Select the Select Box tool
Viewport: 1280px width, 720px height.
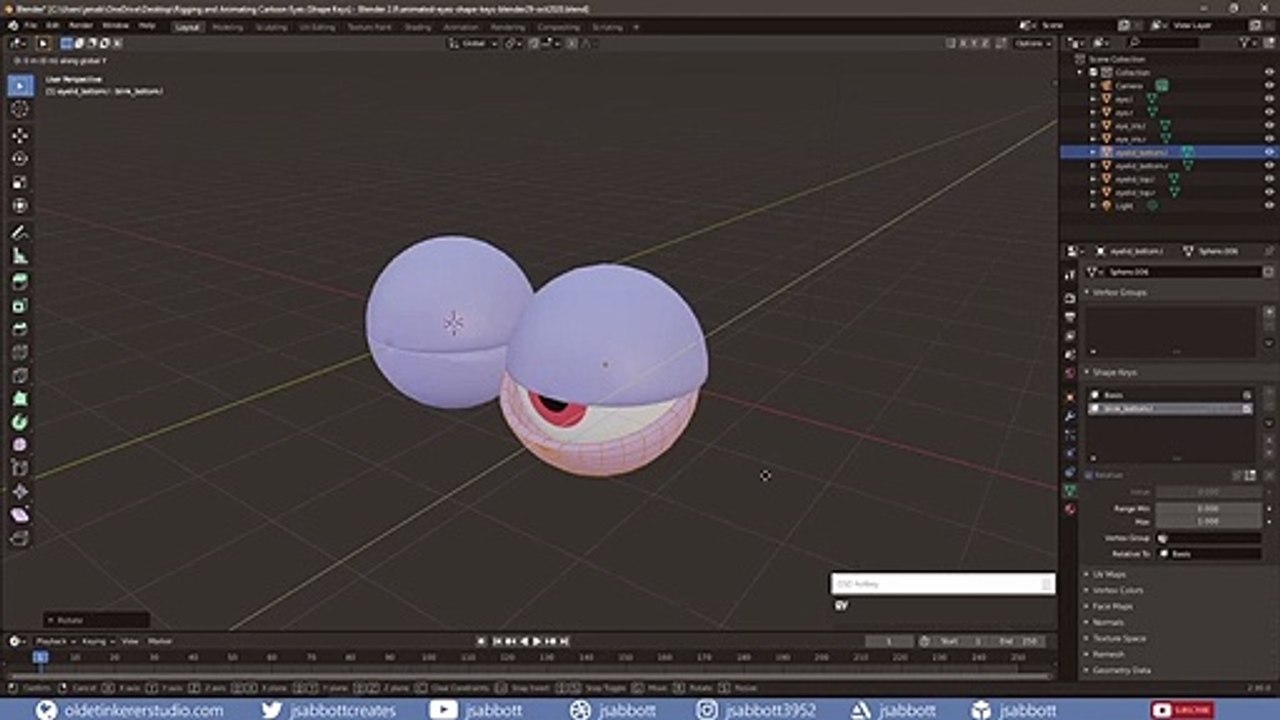point(20,85)
